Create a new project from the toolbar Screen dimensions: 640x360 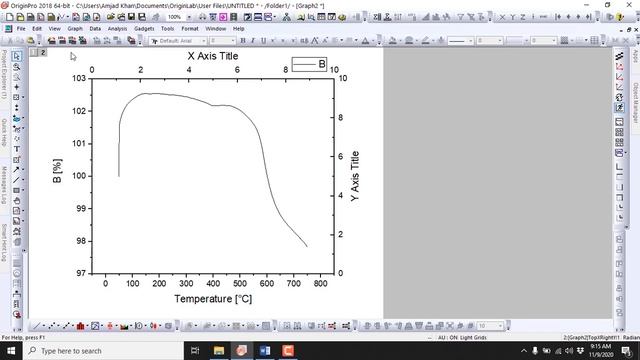click(9, 17)
